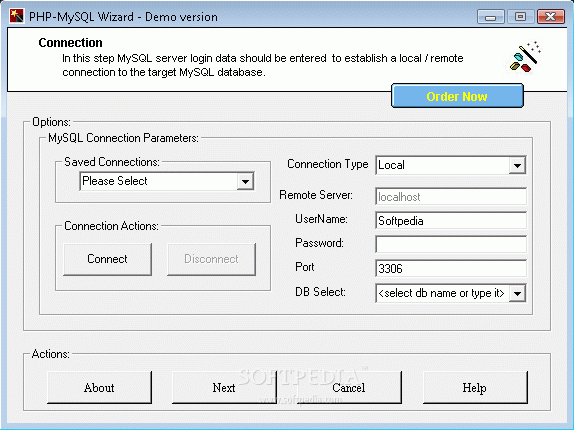
Task: Click the Connection Actions group label
Action: click(x=111, y=226)
